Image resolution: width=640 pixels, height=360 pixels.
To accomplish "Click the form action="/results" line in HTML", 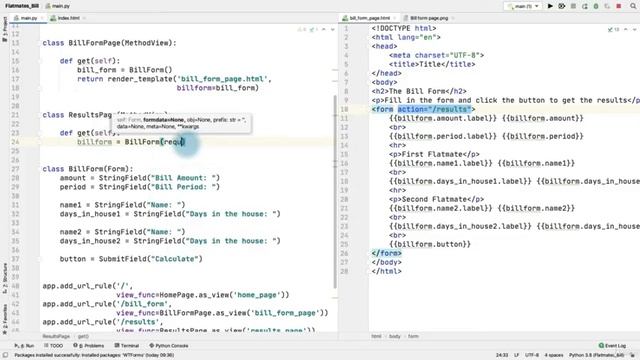I will 423,109.
